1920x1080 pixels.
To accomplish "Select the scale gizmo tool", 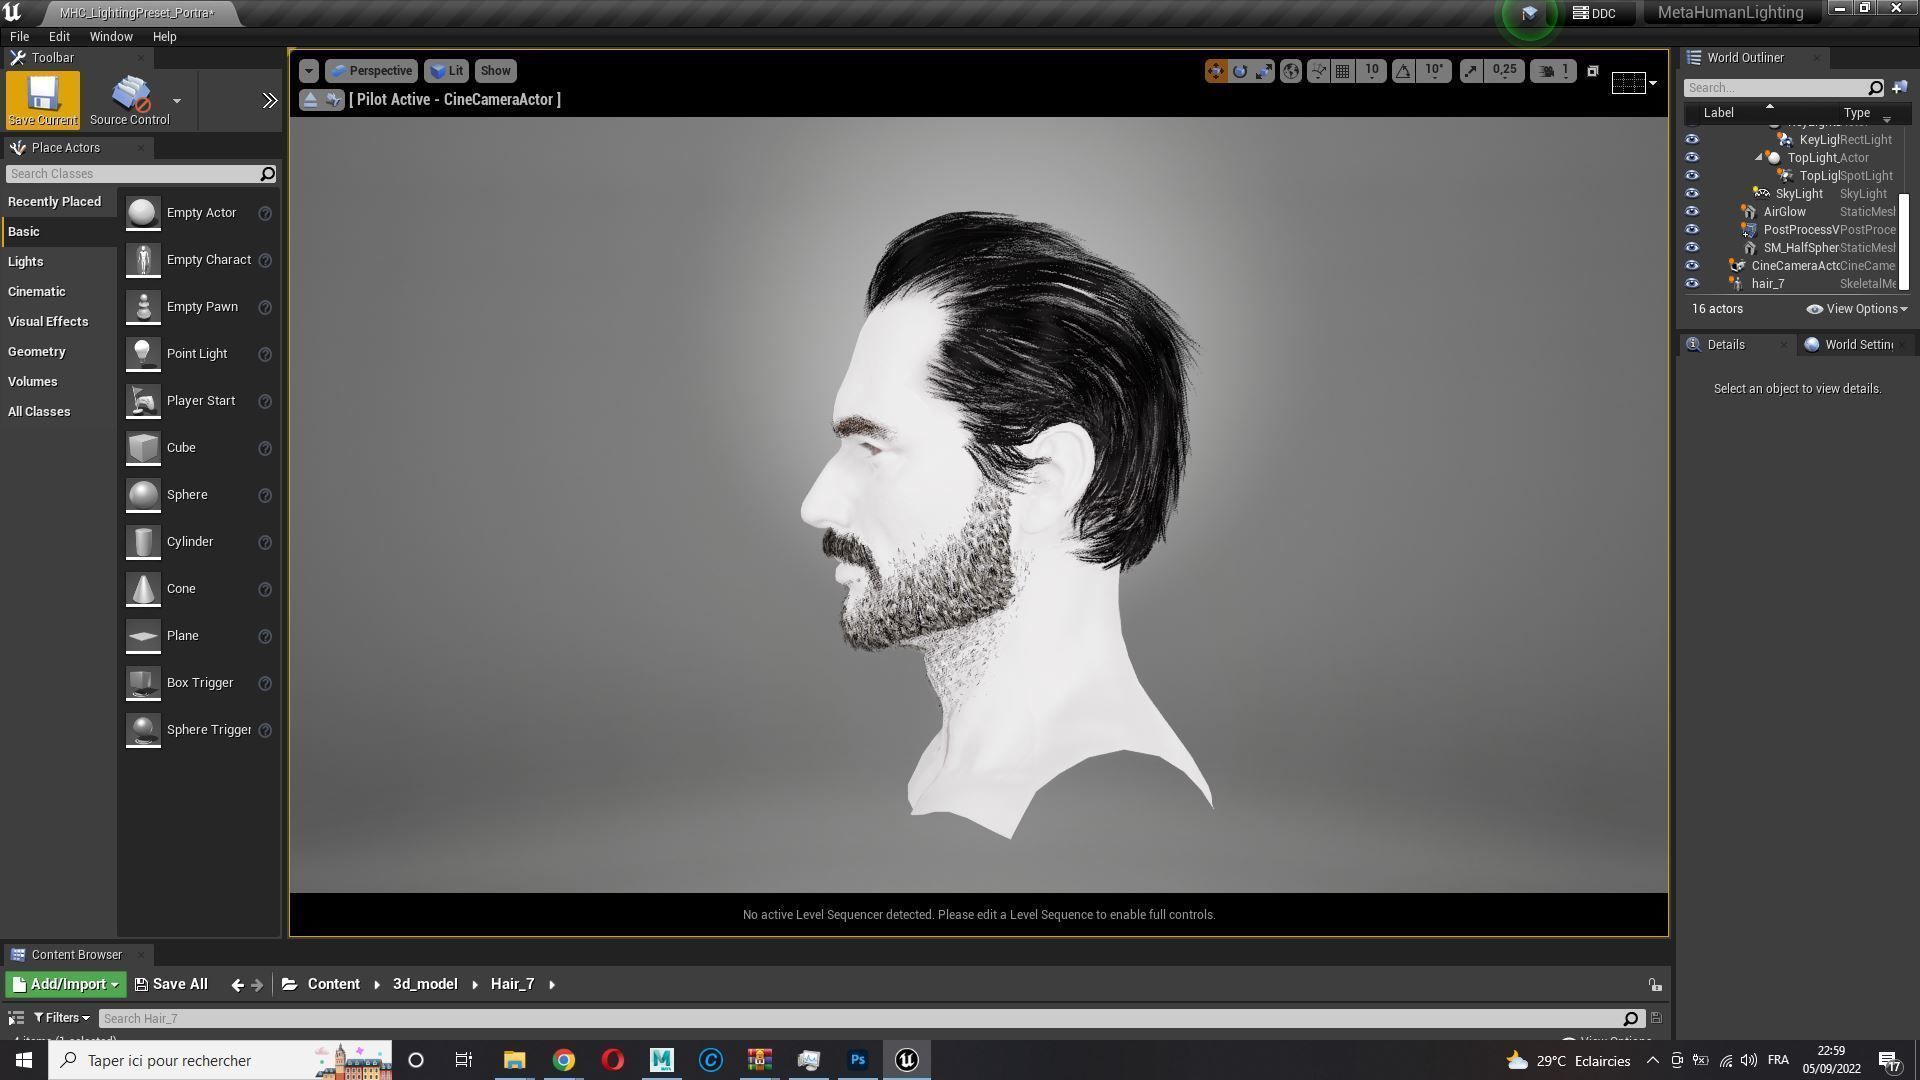I will 1264,71.
